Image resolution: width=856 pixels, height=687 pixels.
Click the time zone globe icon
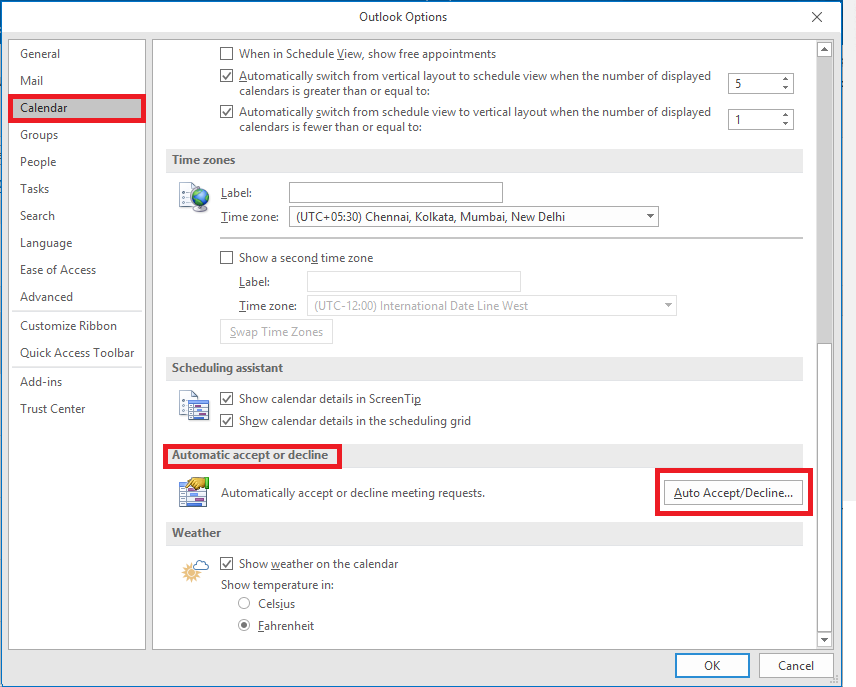tap(194, 197)
